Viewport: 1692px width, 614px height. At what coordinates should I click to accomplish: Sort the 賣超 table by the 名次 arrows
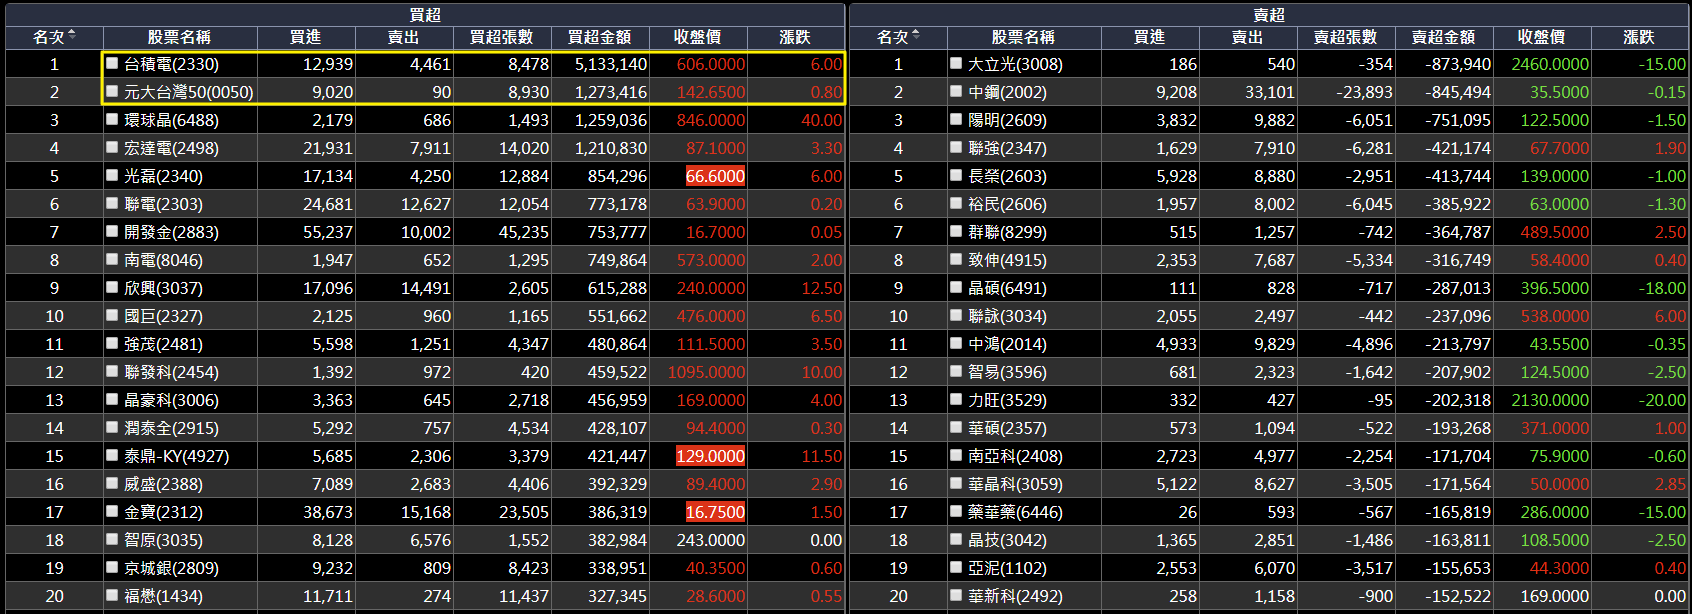point(916,36)
